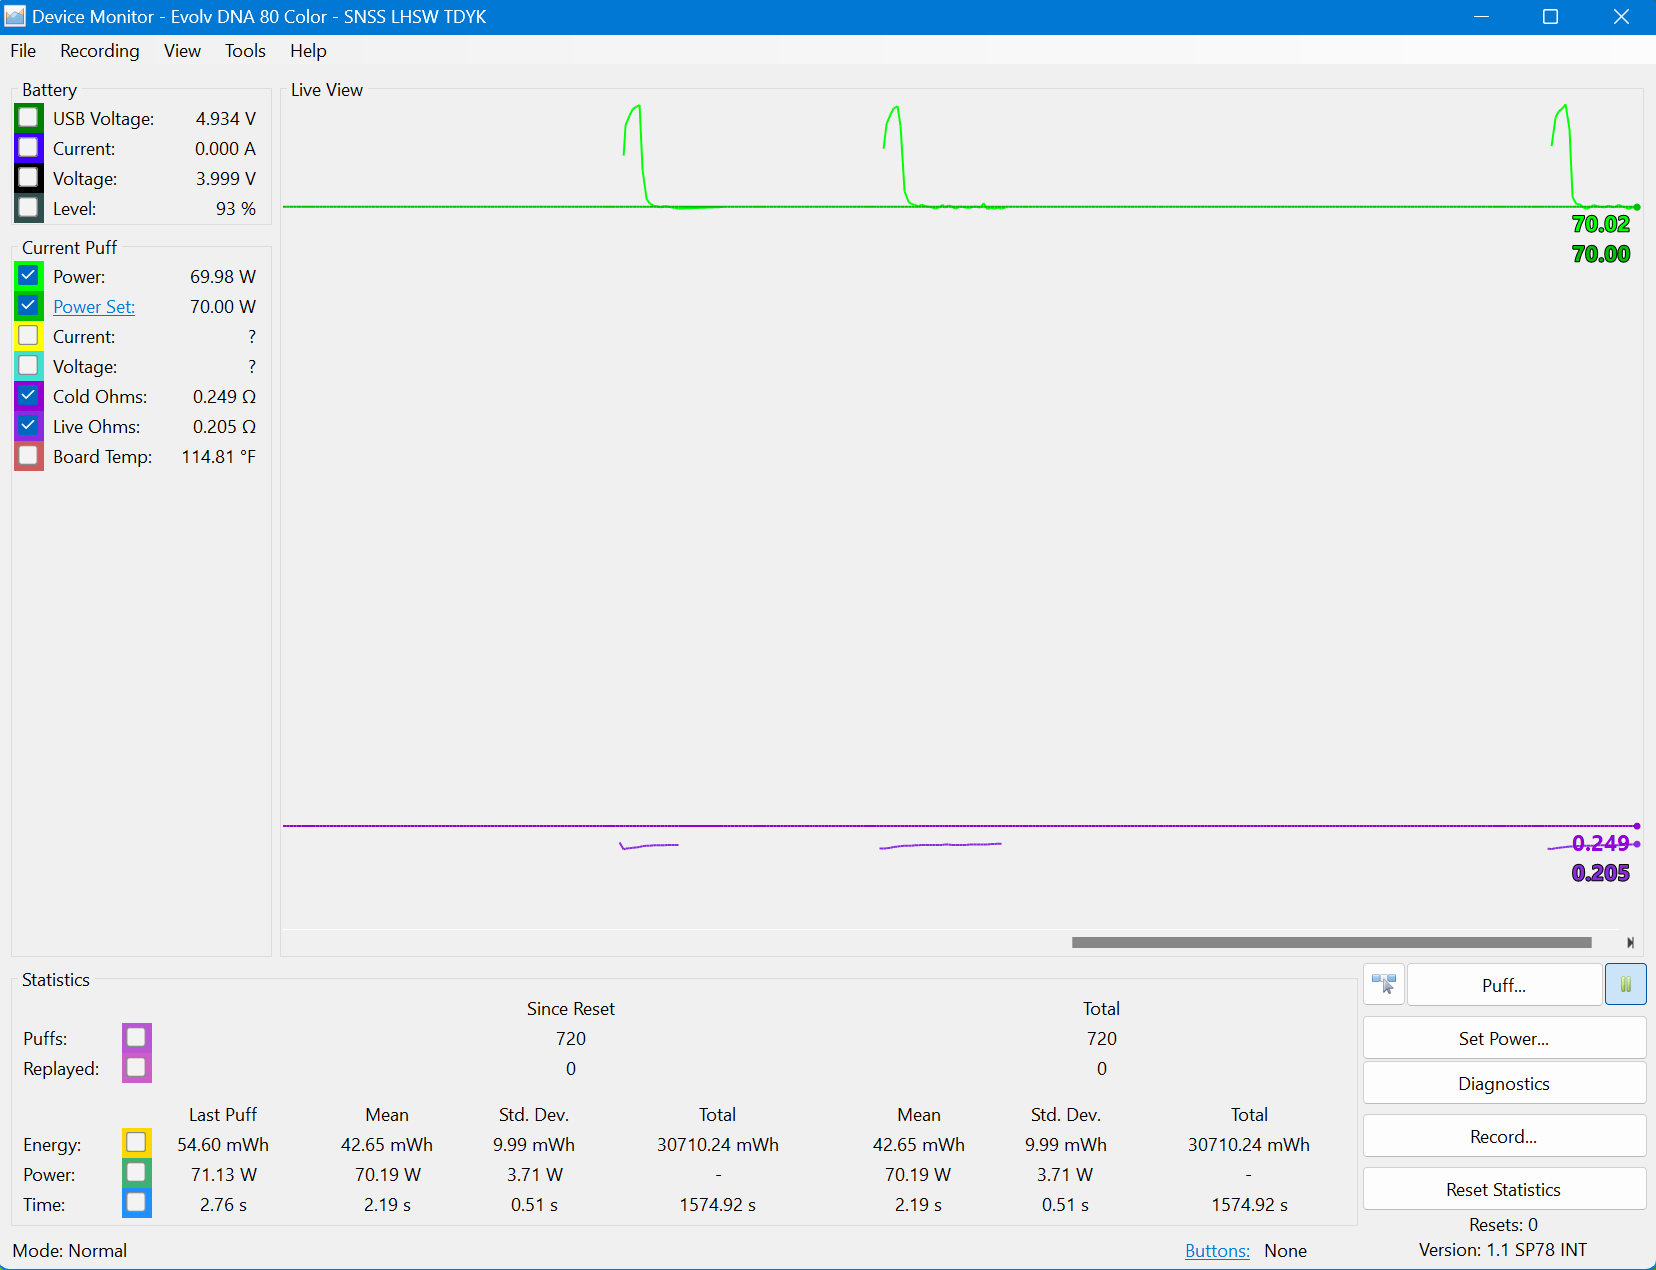The image size is (1656, 1270).
Task: Click the Device Monitor app icon in title bar
Action: coord(15,17)
